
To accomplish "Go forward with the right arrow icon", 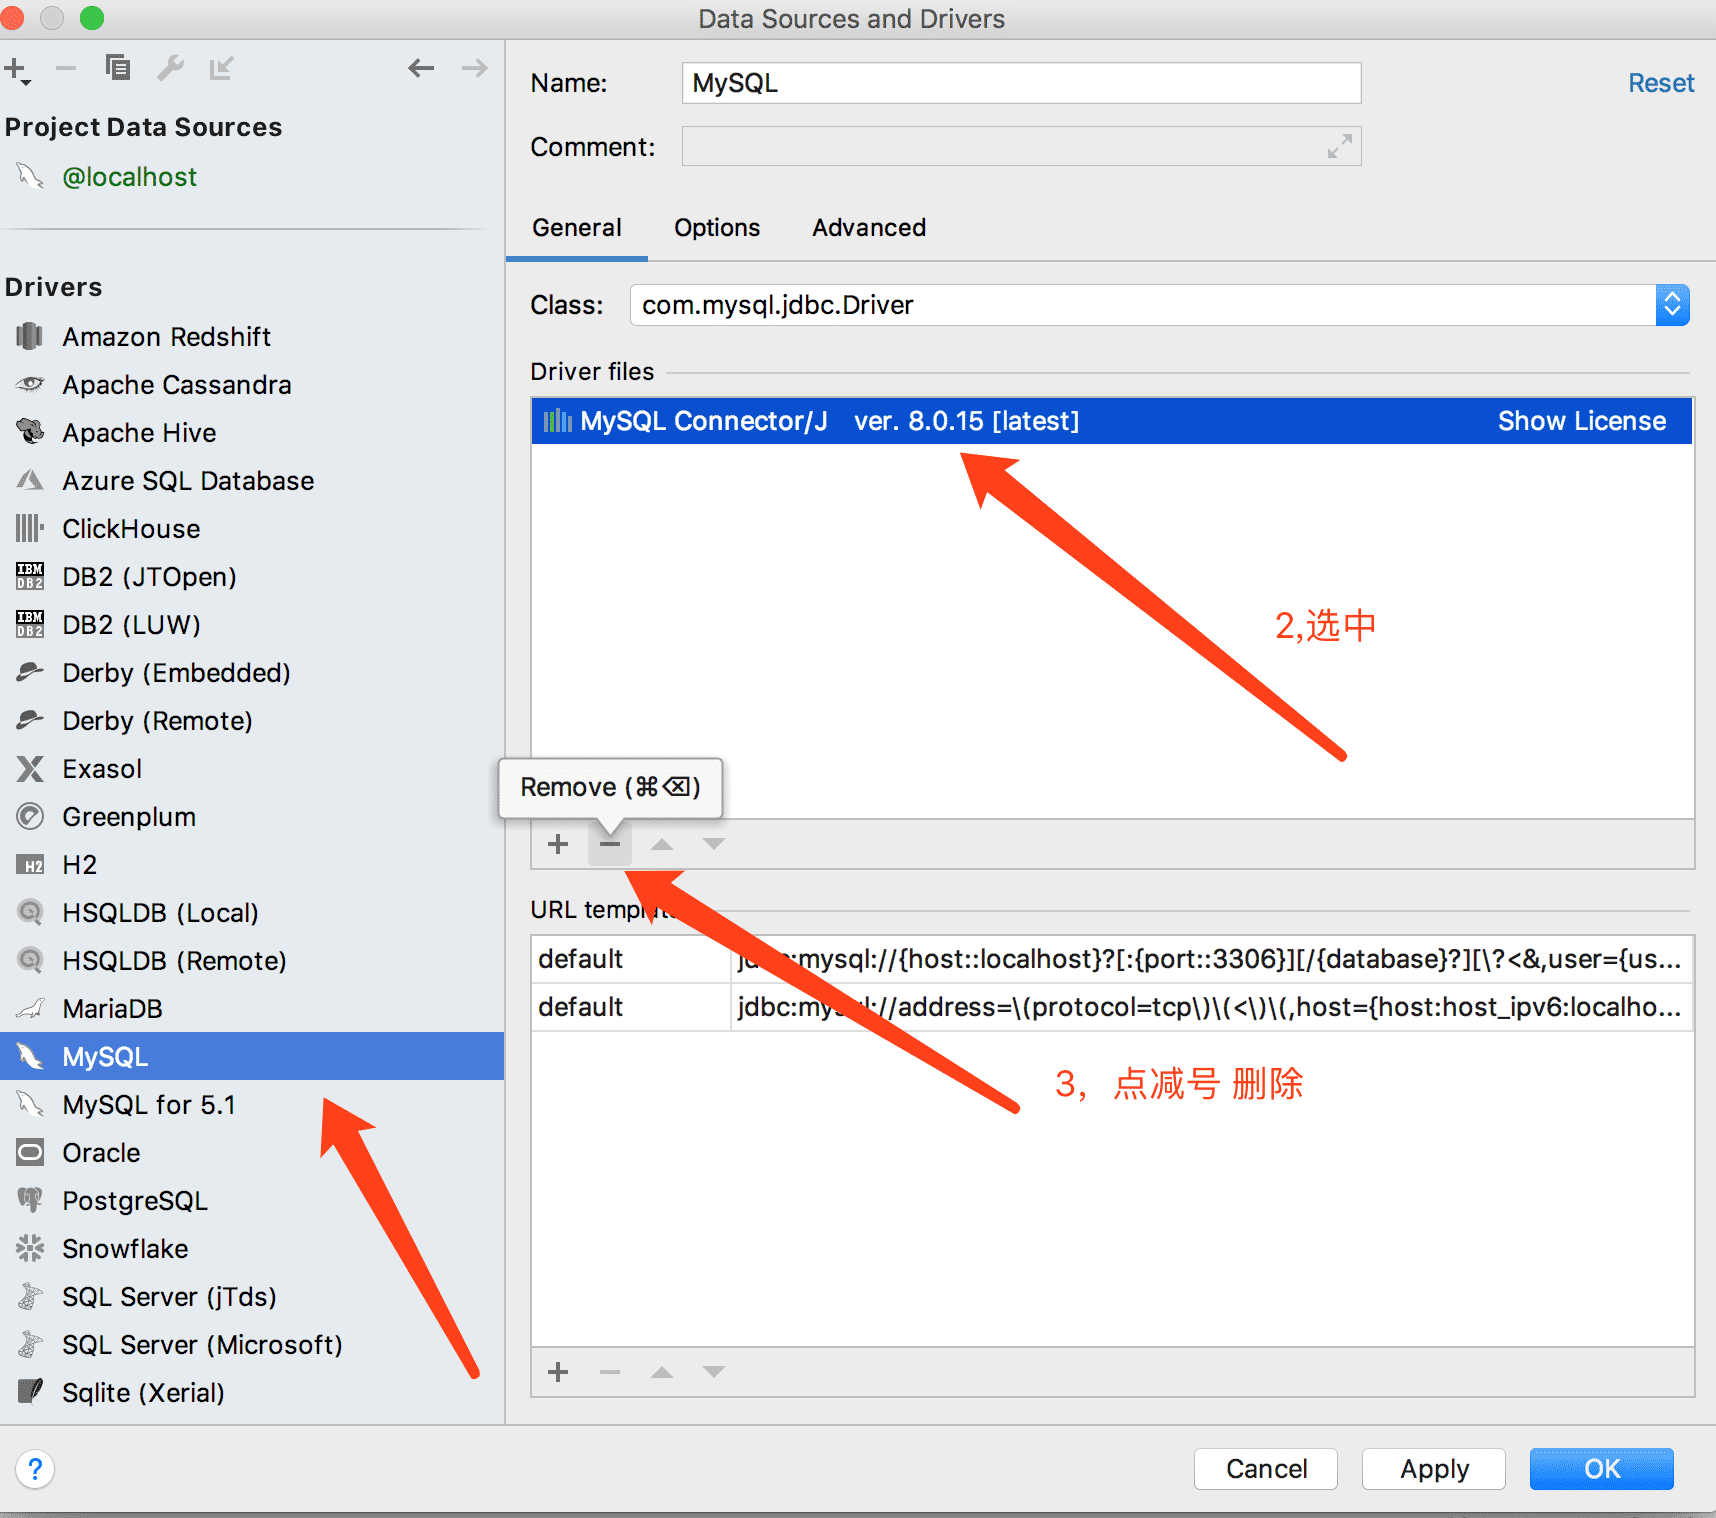I will click(475, 68).
